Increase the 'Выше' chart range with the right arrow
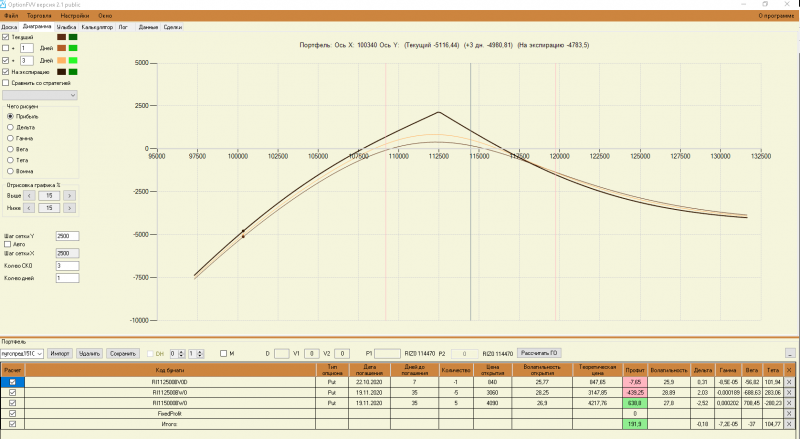Image resolution: width=800 pixels, height=439 pixels. [69, 196]
